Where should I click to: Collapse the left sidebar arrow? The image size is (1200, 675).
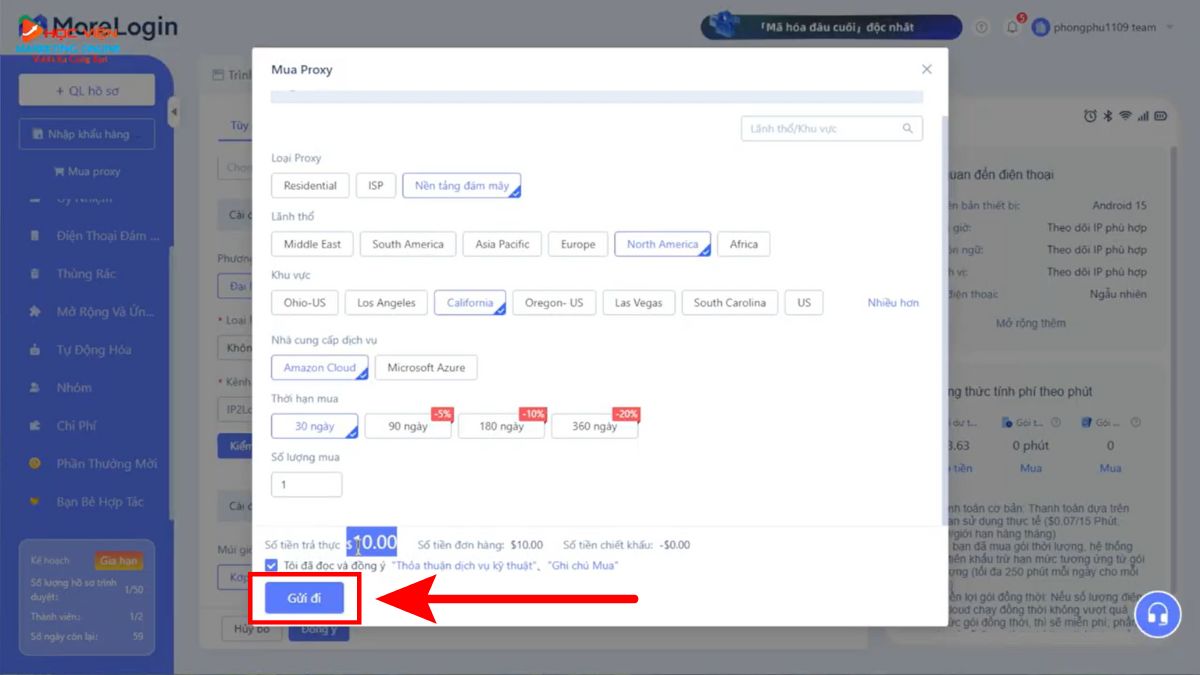pos(173,112)
